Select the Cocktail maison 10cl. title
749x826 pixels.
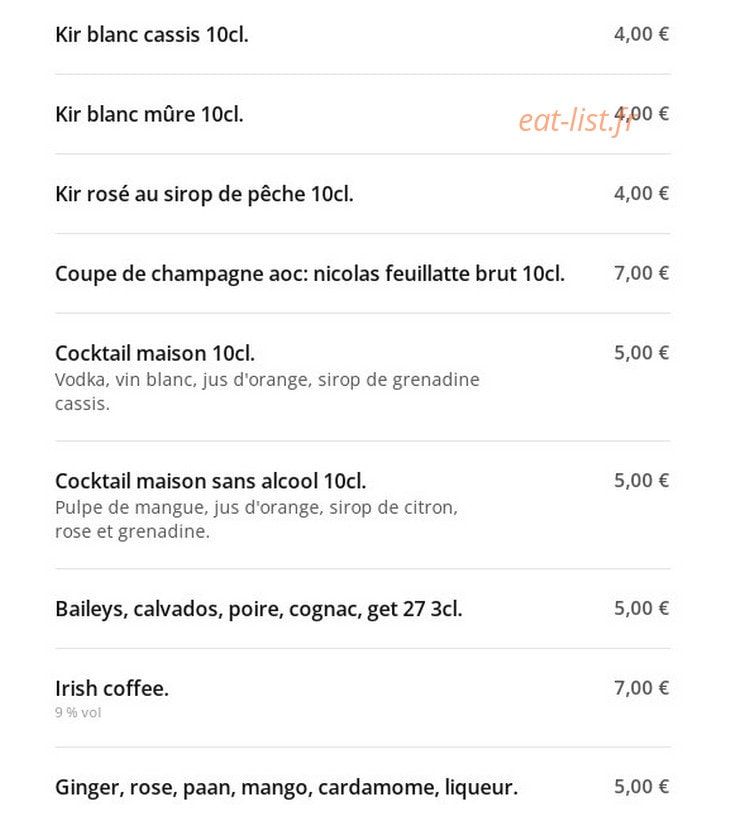click(x=155, y=353)
